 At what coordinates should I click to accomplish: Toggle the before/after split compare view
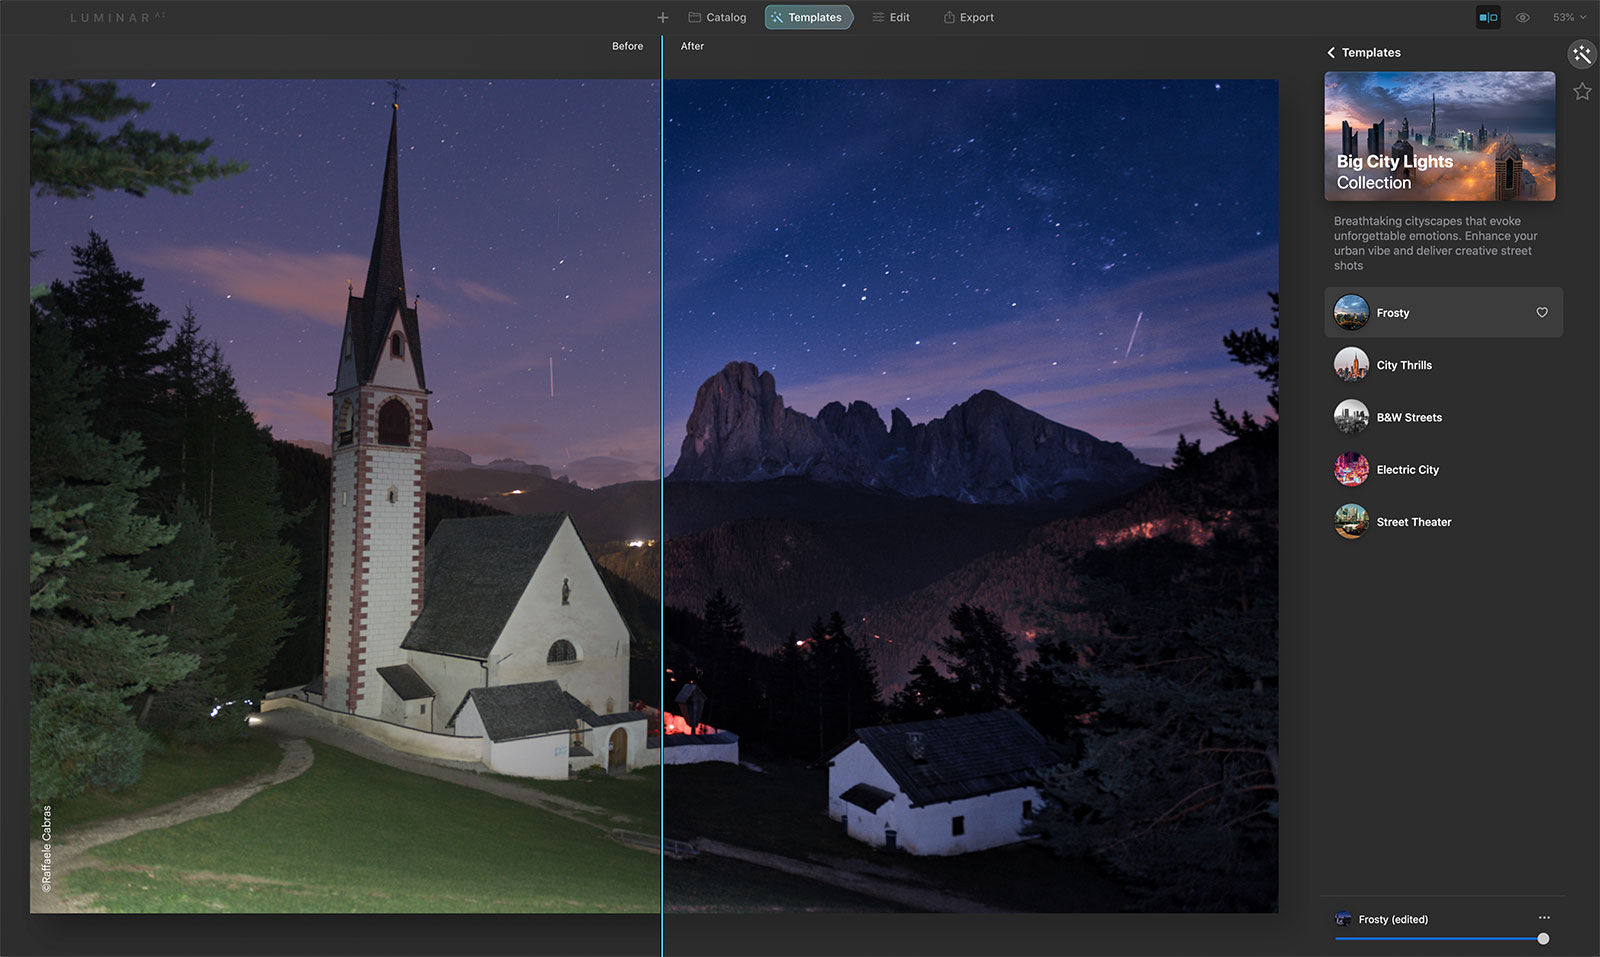click(1488, 18)
